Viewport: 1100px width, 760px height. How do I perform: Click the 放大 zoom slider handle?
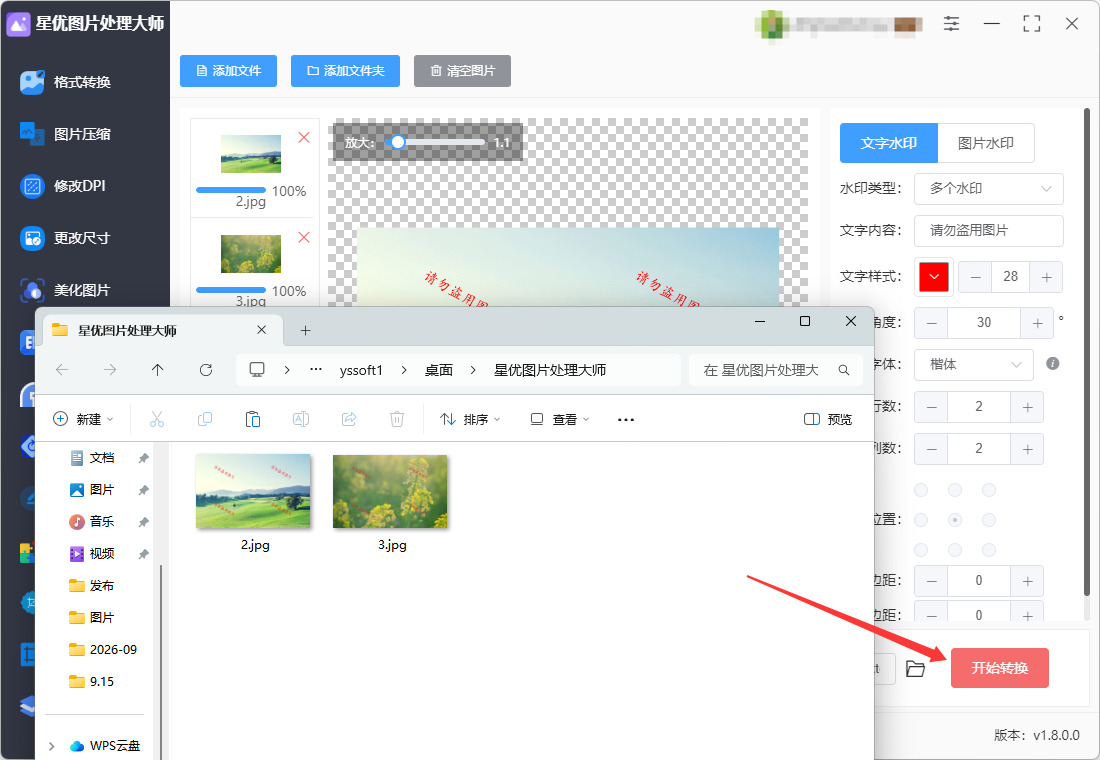398,142
